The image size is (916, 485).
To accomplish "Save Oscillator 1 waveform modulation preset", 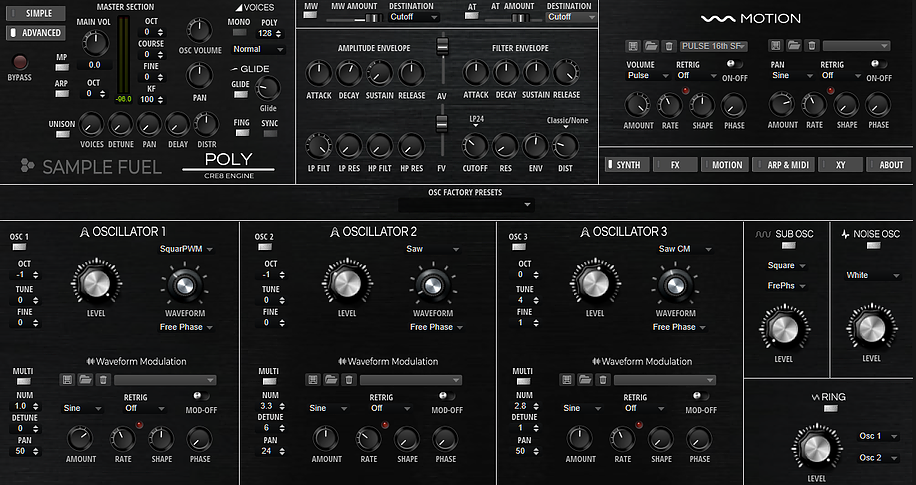I will tap(67, 380).
